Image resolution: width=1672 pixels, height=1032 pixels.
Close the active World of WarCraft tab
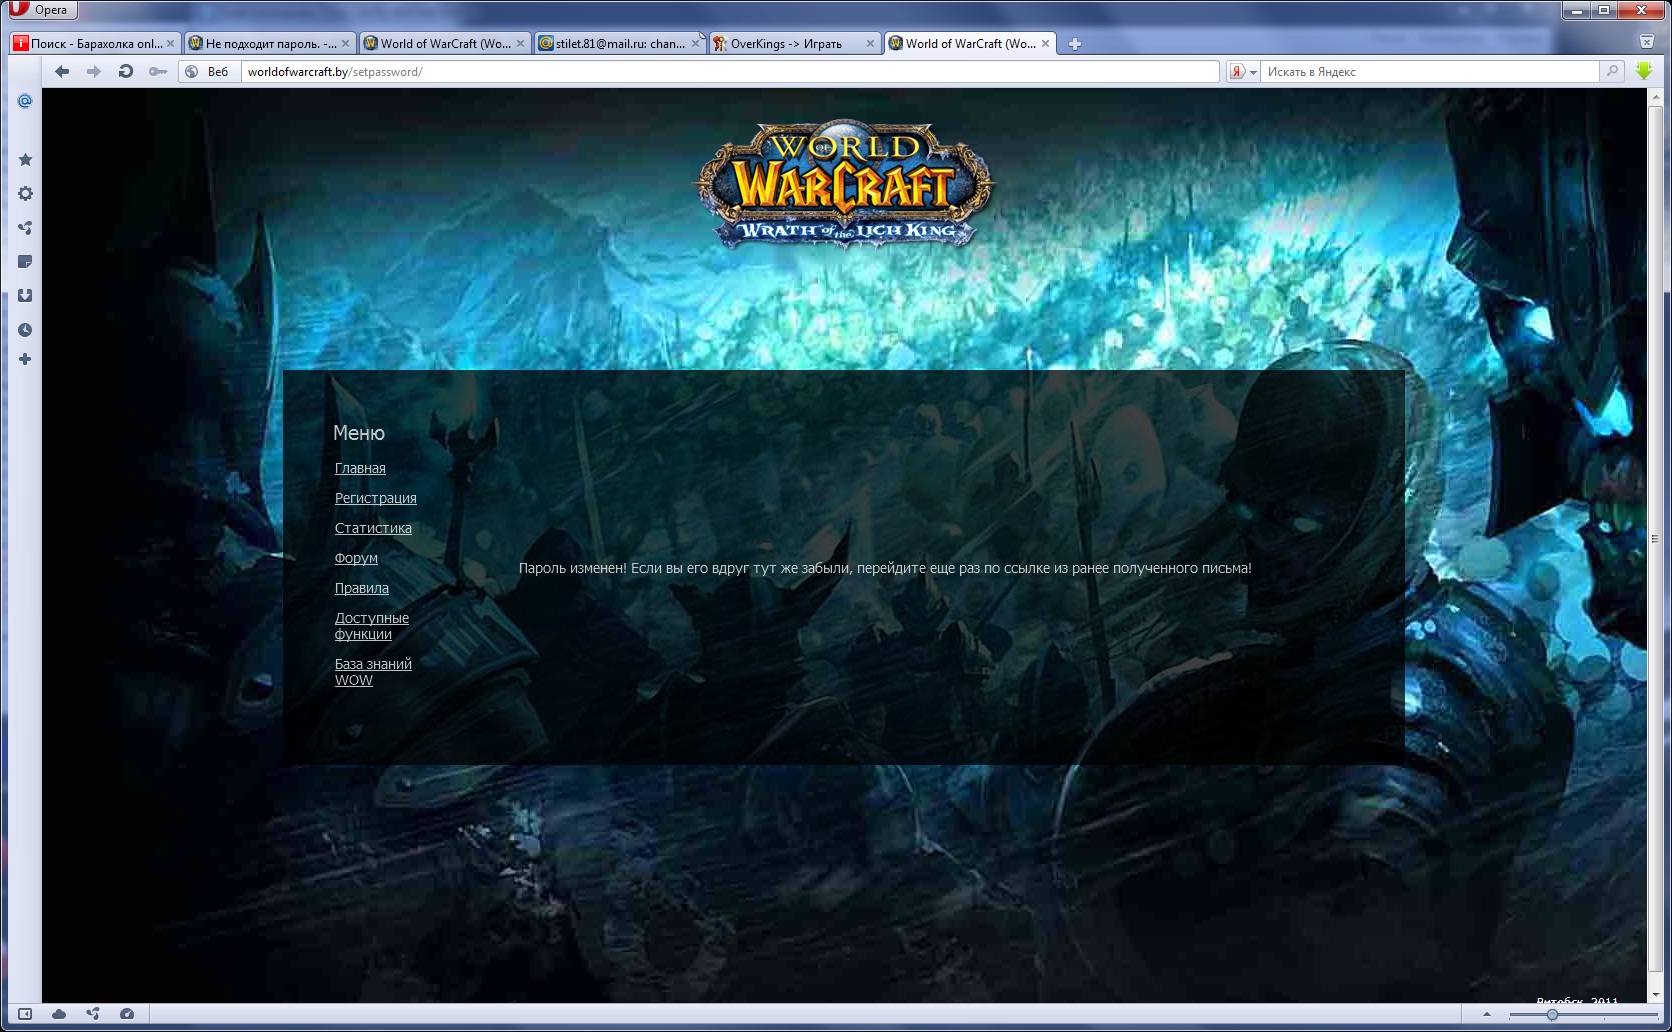click(x=1046, y=44)
